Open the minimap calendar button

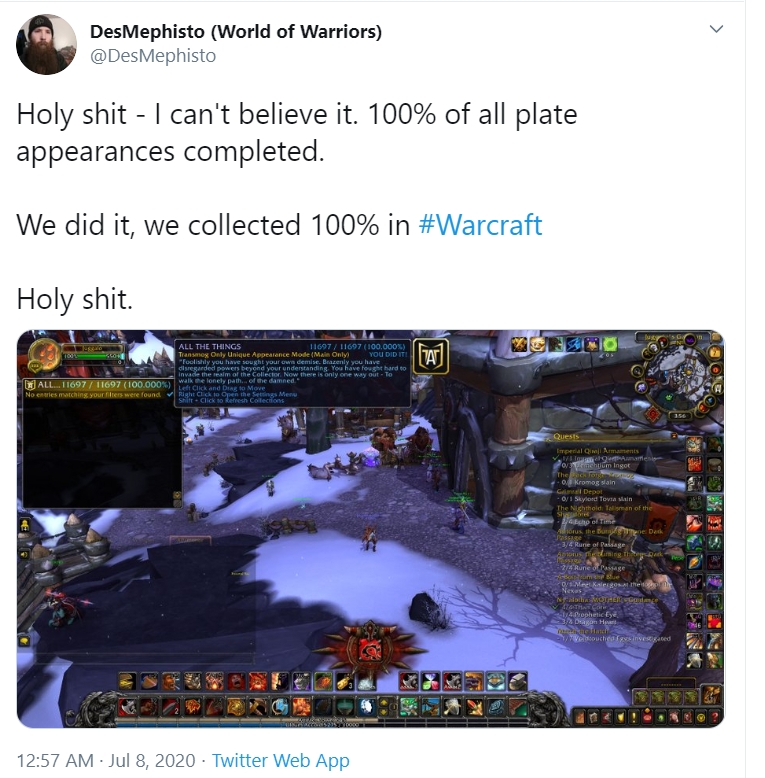tap(715, 352)
